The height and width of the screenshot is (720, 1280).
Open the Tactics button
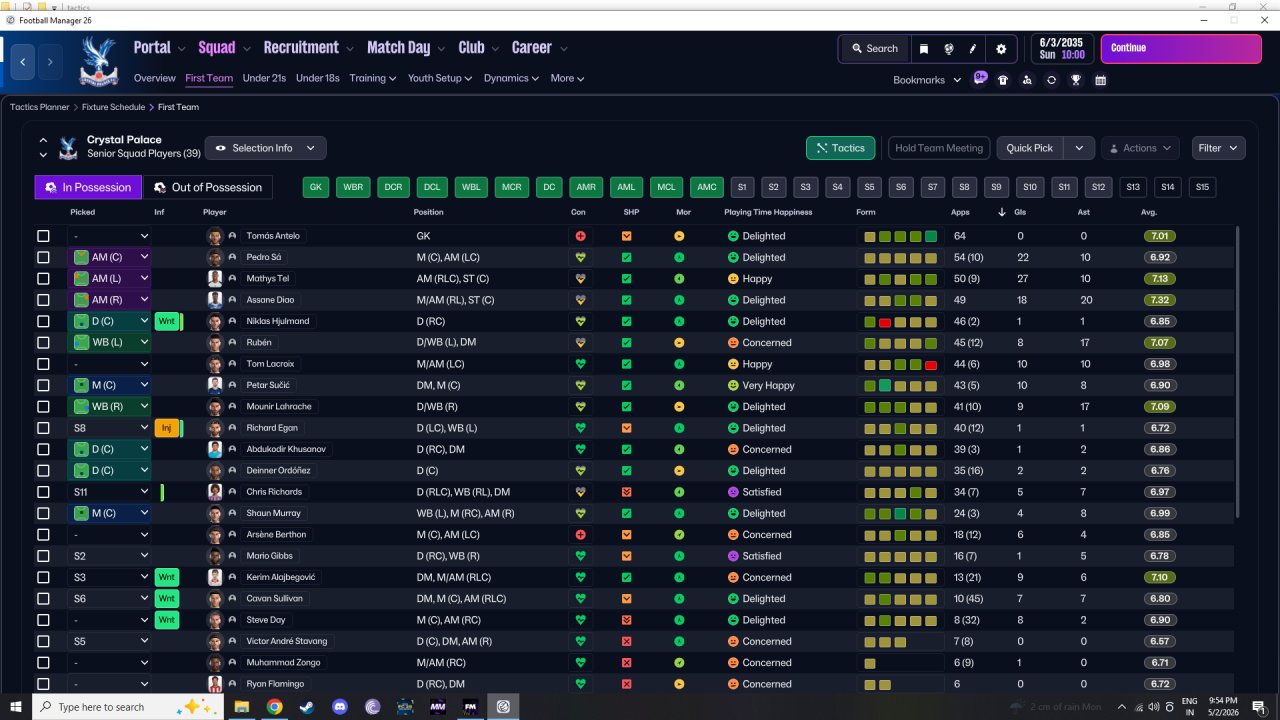(x=840, y=148)
